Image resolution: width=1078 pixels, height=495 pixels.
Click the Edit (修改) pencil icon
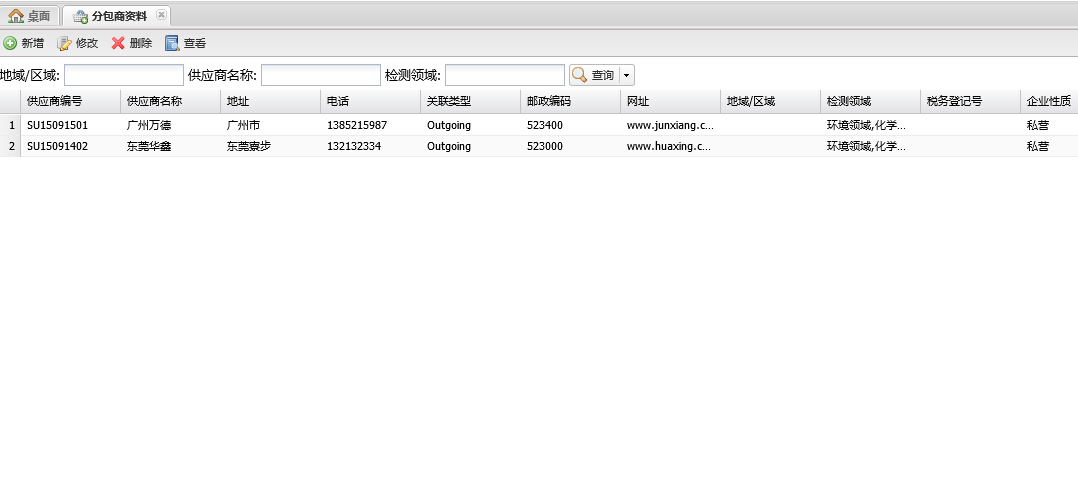point(64,43)
